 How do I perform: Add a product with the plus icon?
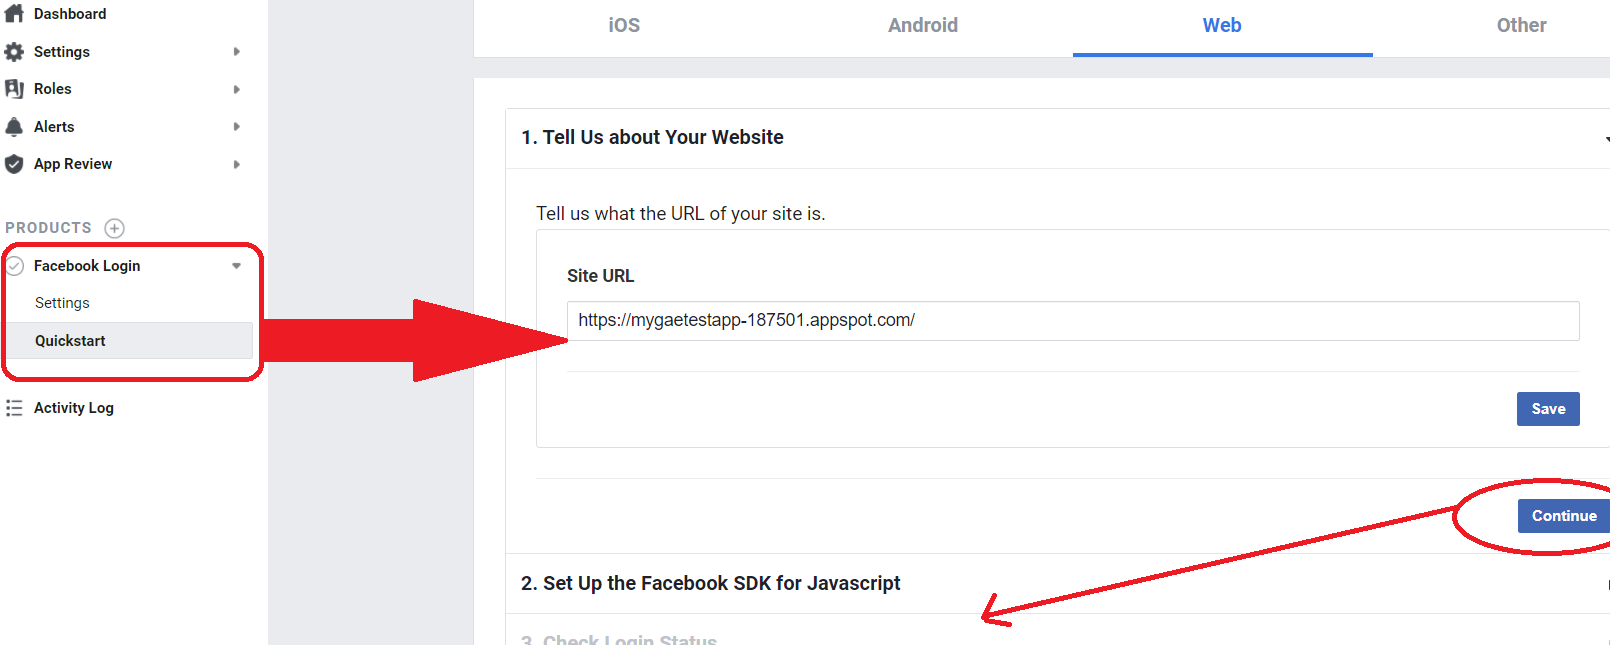coord(115,228)
